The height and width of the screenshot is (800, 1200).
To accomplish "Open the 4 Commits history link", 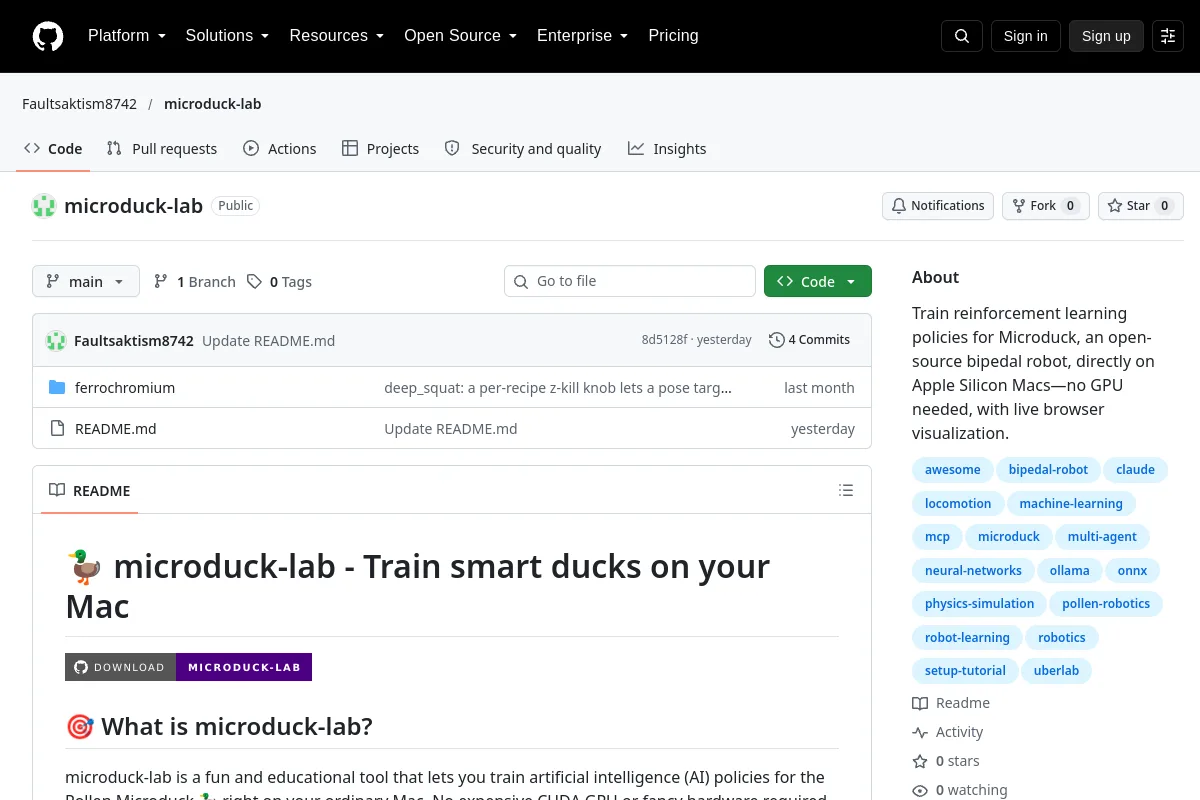I will pos(810,340).
